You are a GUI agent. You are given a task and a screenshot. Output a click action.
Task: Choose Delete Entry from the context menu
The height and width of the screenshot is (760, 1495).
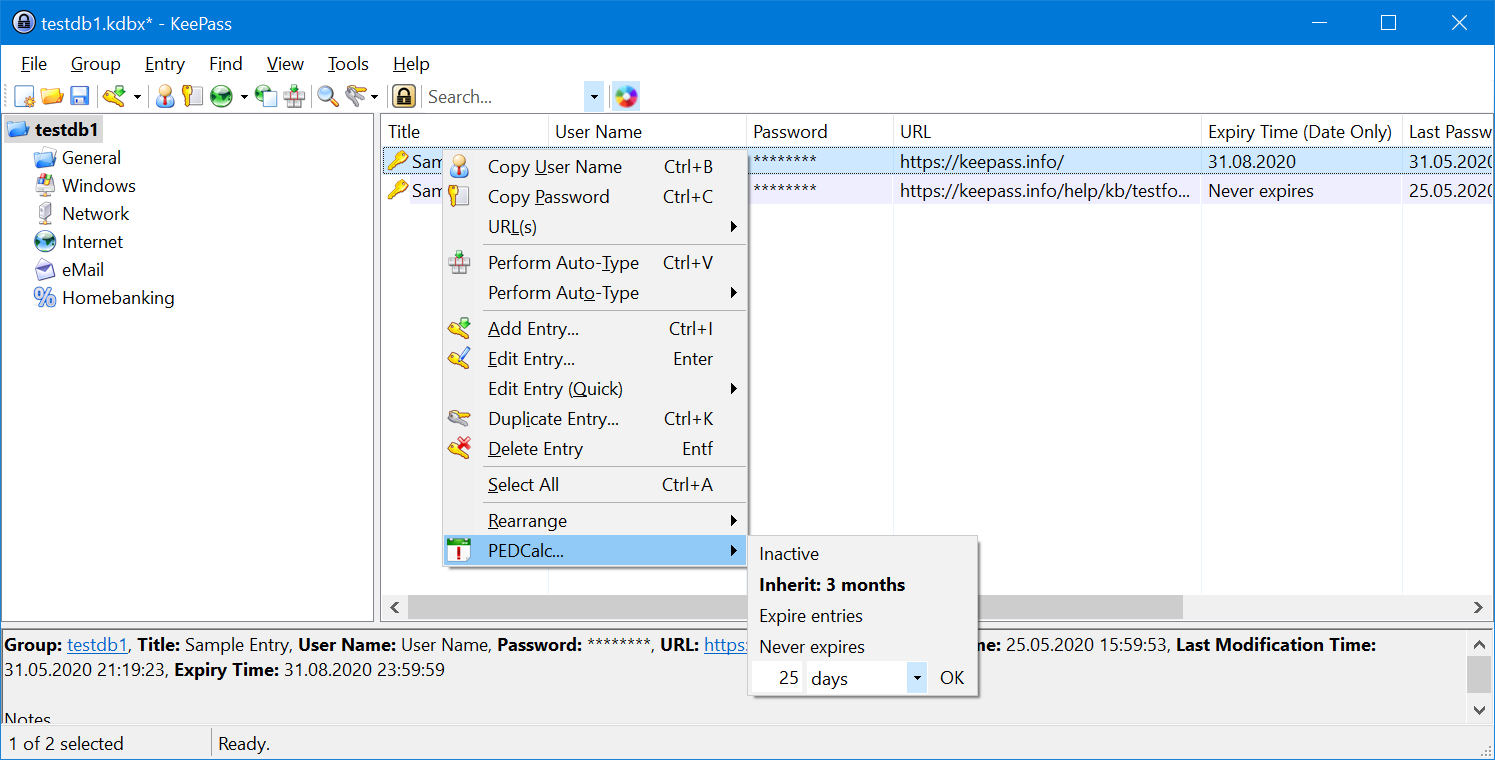tap(595, 449)
